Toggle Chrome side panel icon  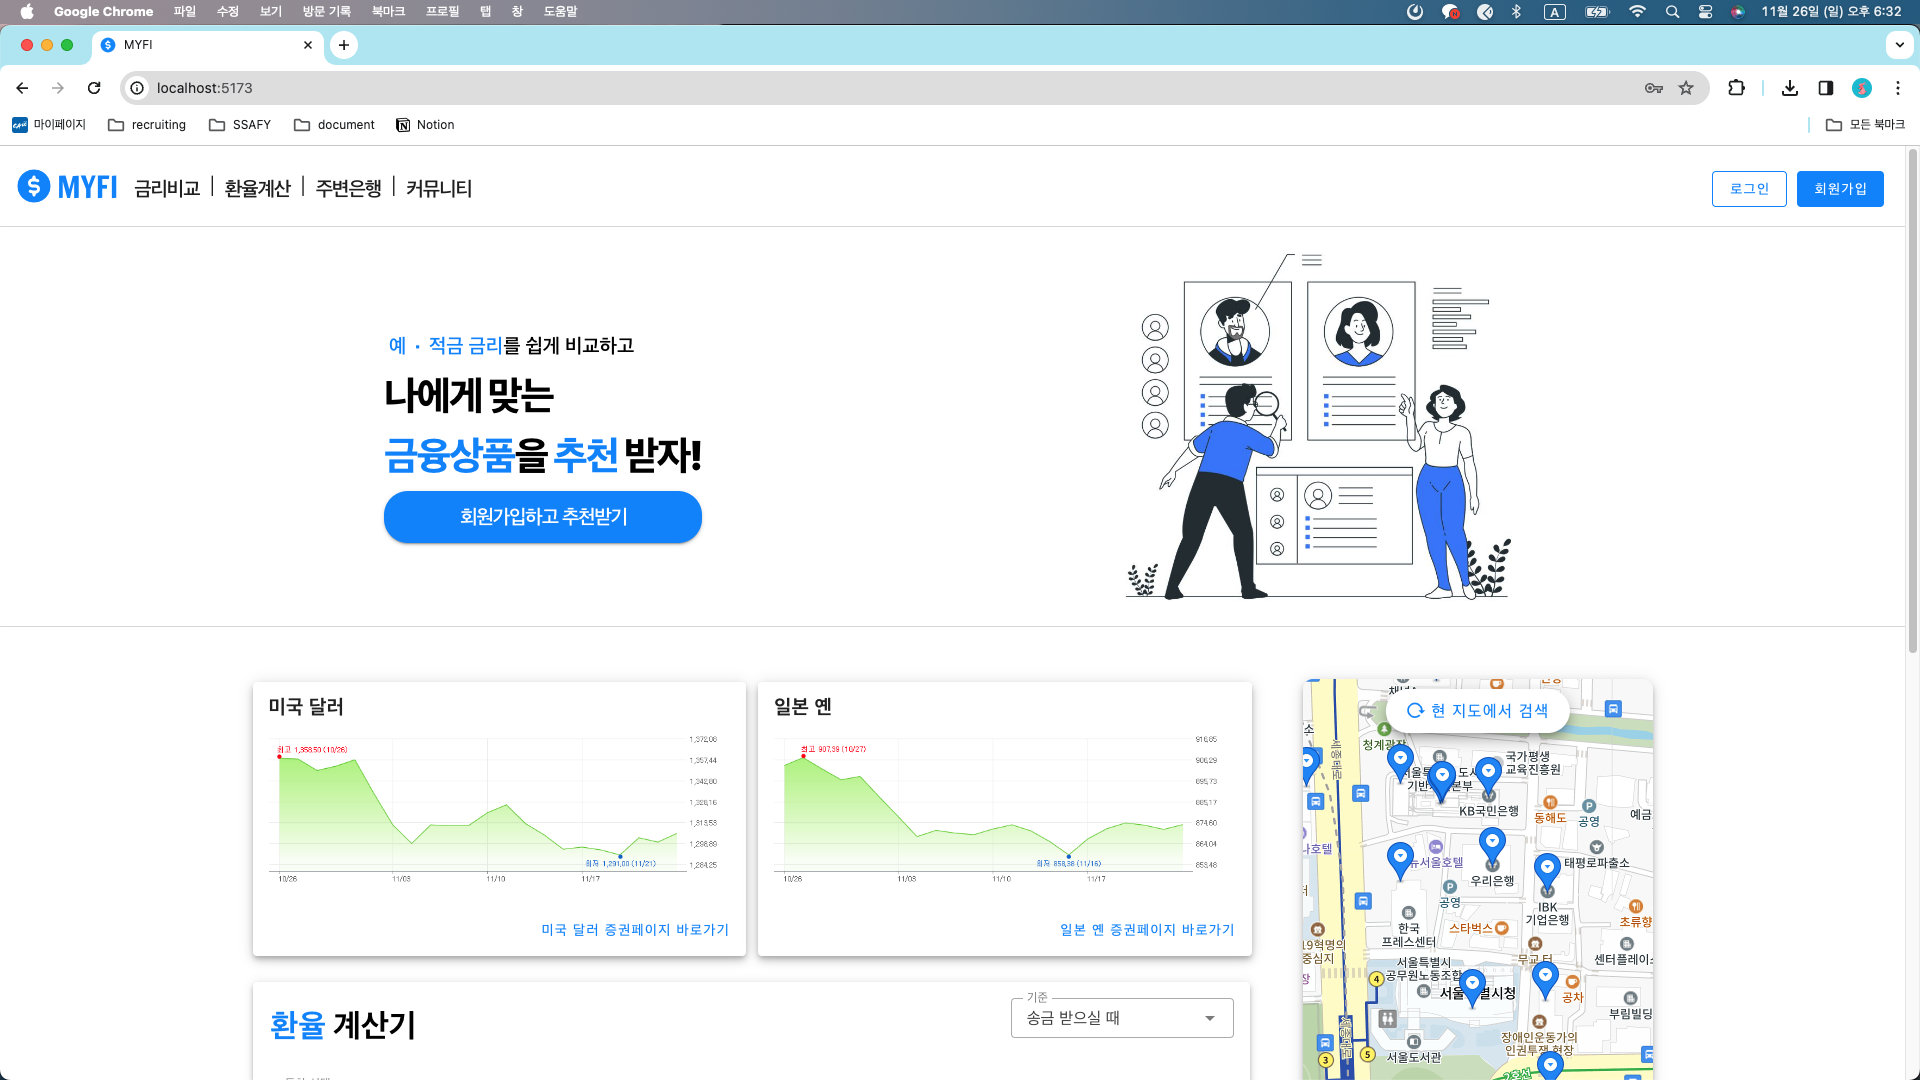(x=1826, y=88)
